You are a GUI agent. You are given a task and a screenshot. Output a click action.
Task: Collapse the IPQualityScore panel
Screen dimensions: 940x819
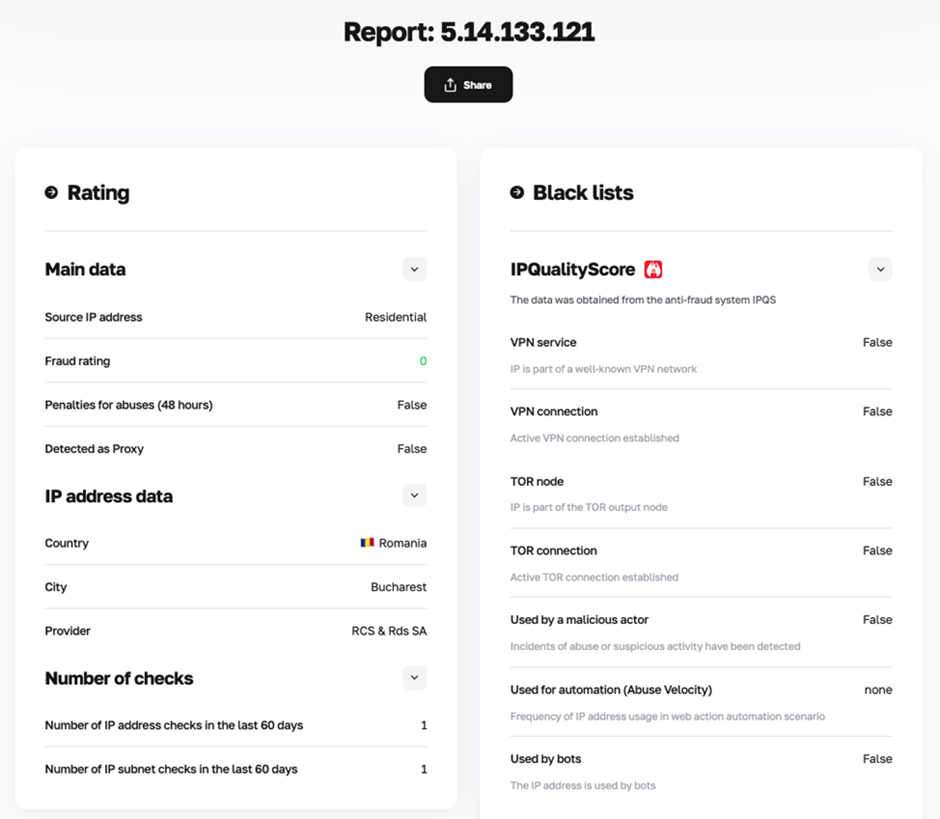click(x=880, y=269)
